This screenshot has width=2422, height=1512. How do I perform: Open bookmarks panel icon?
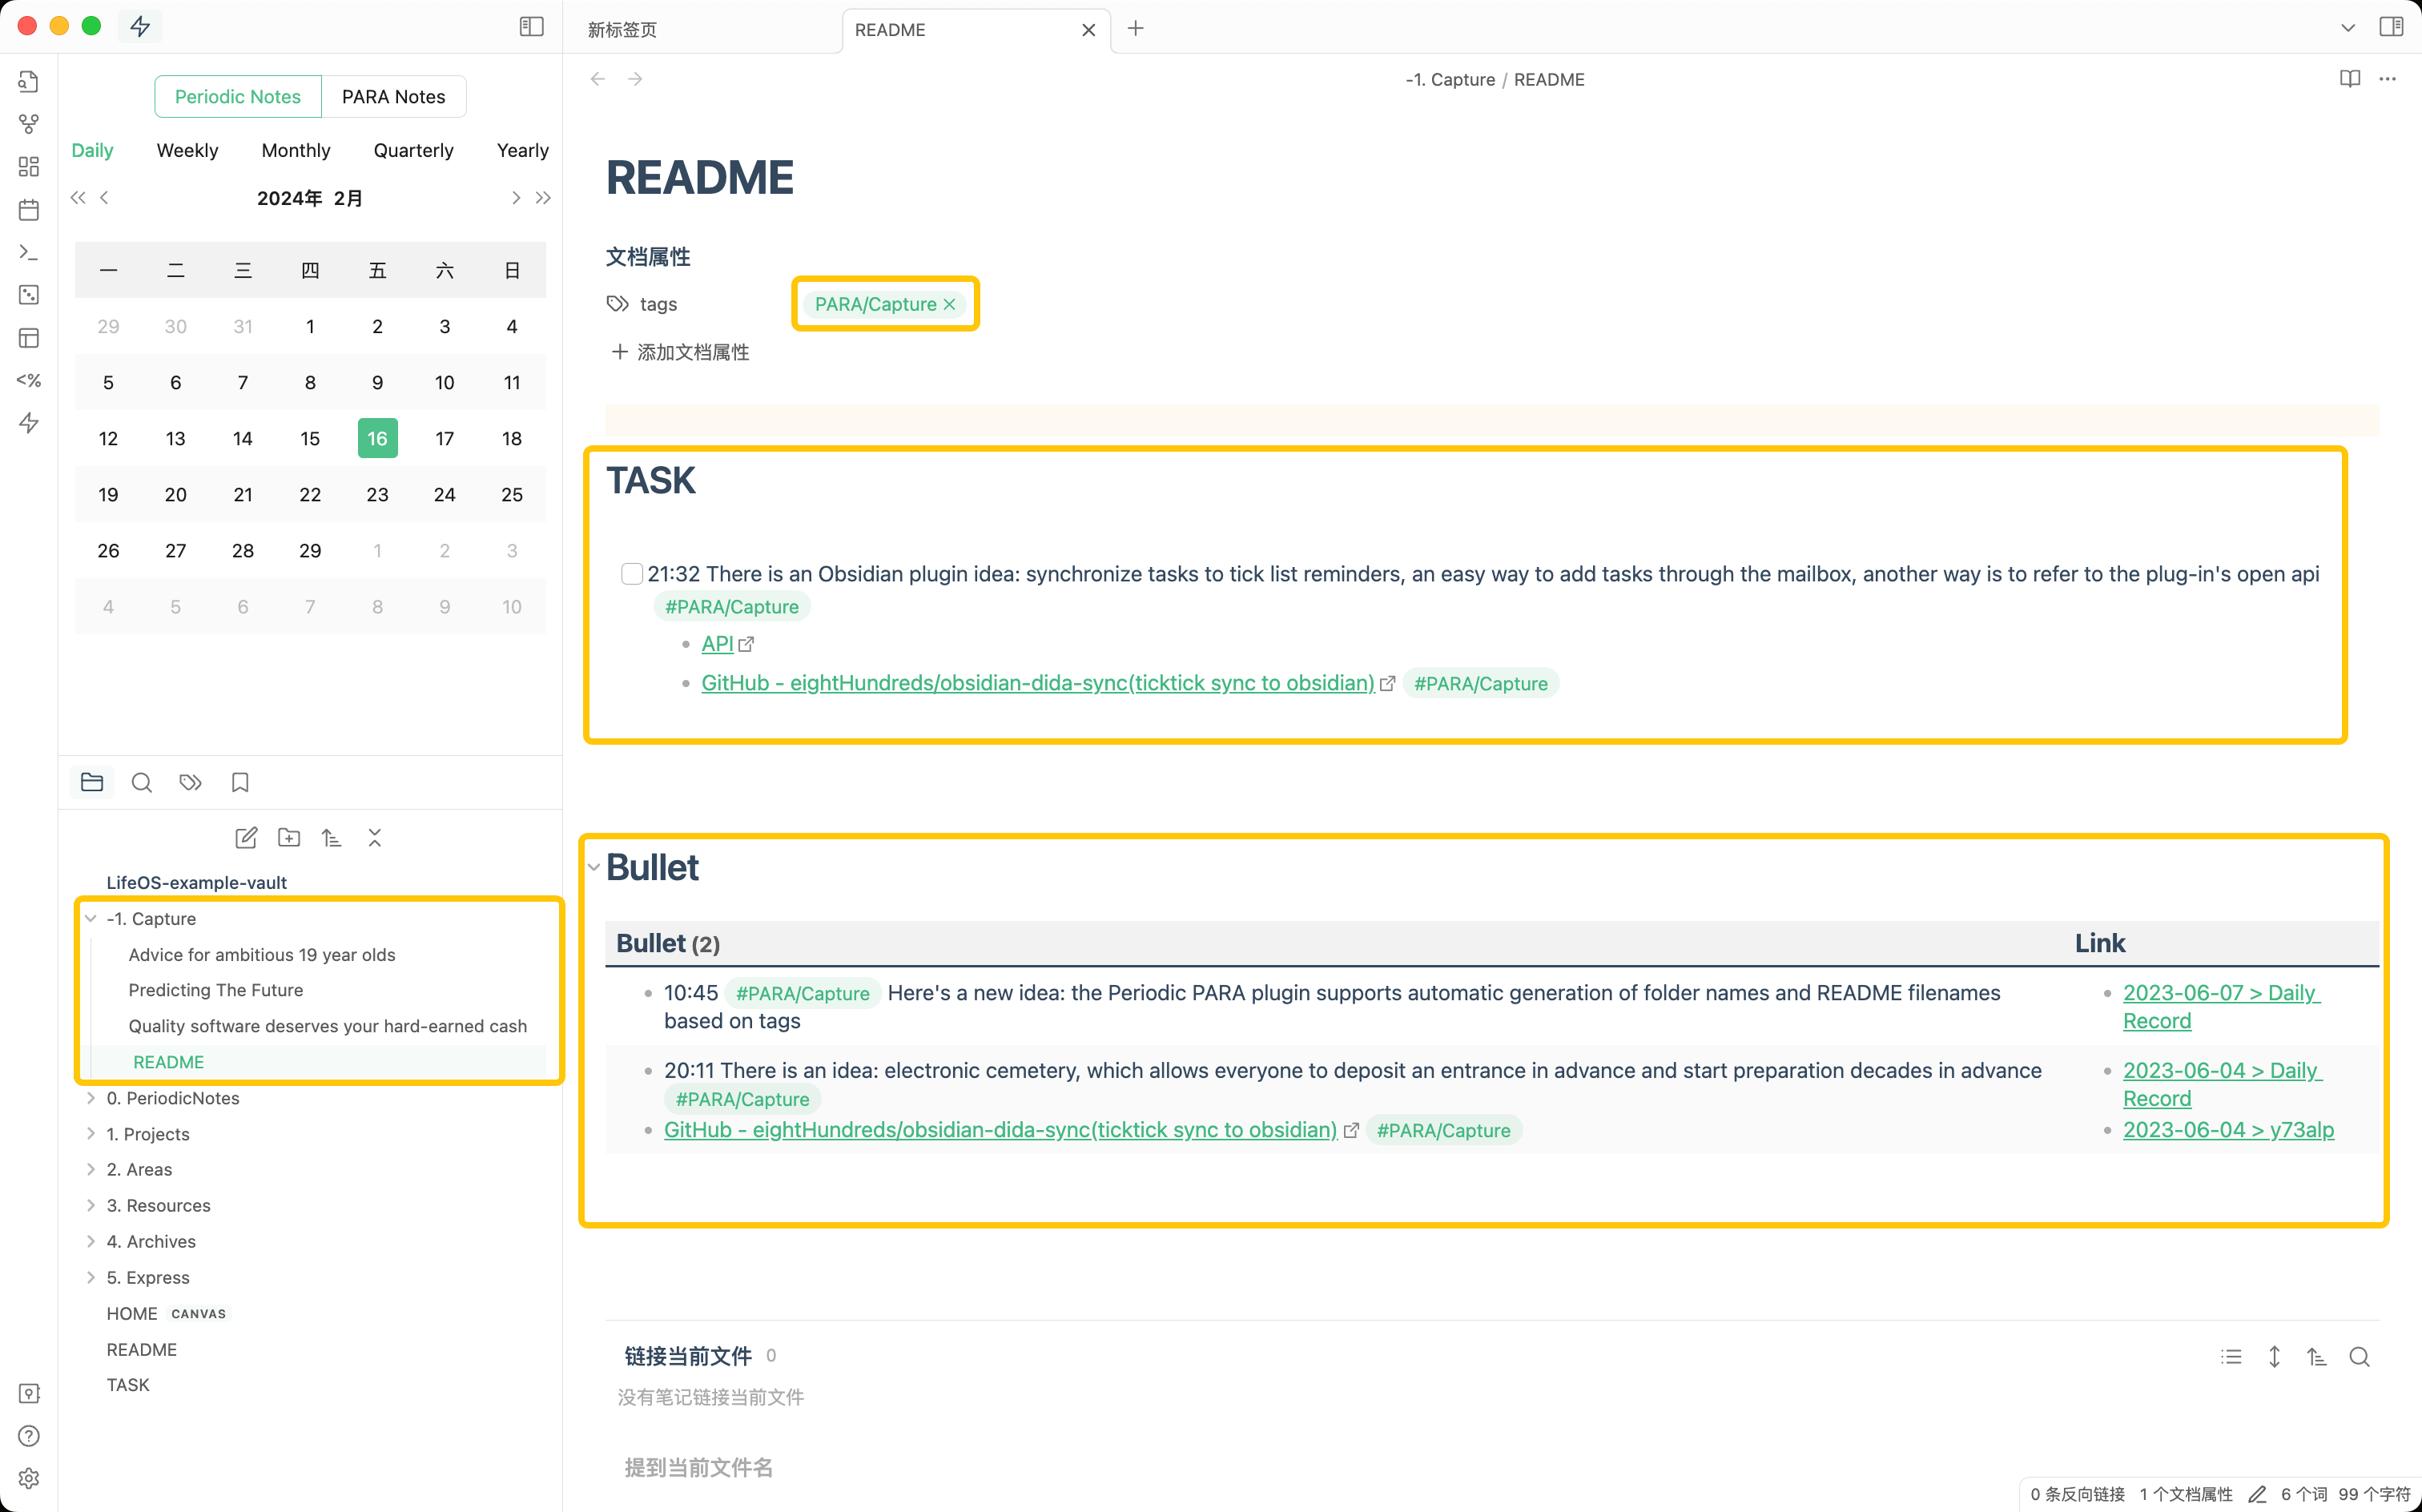pos(240,783)
